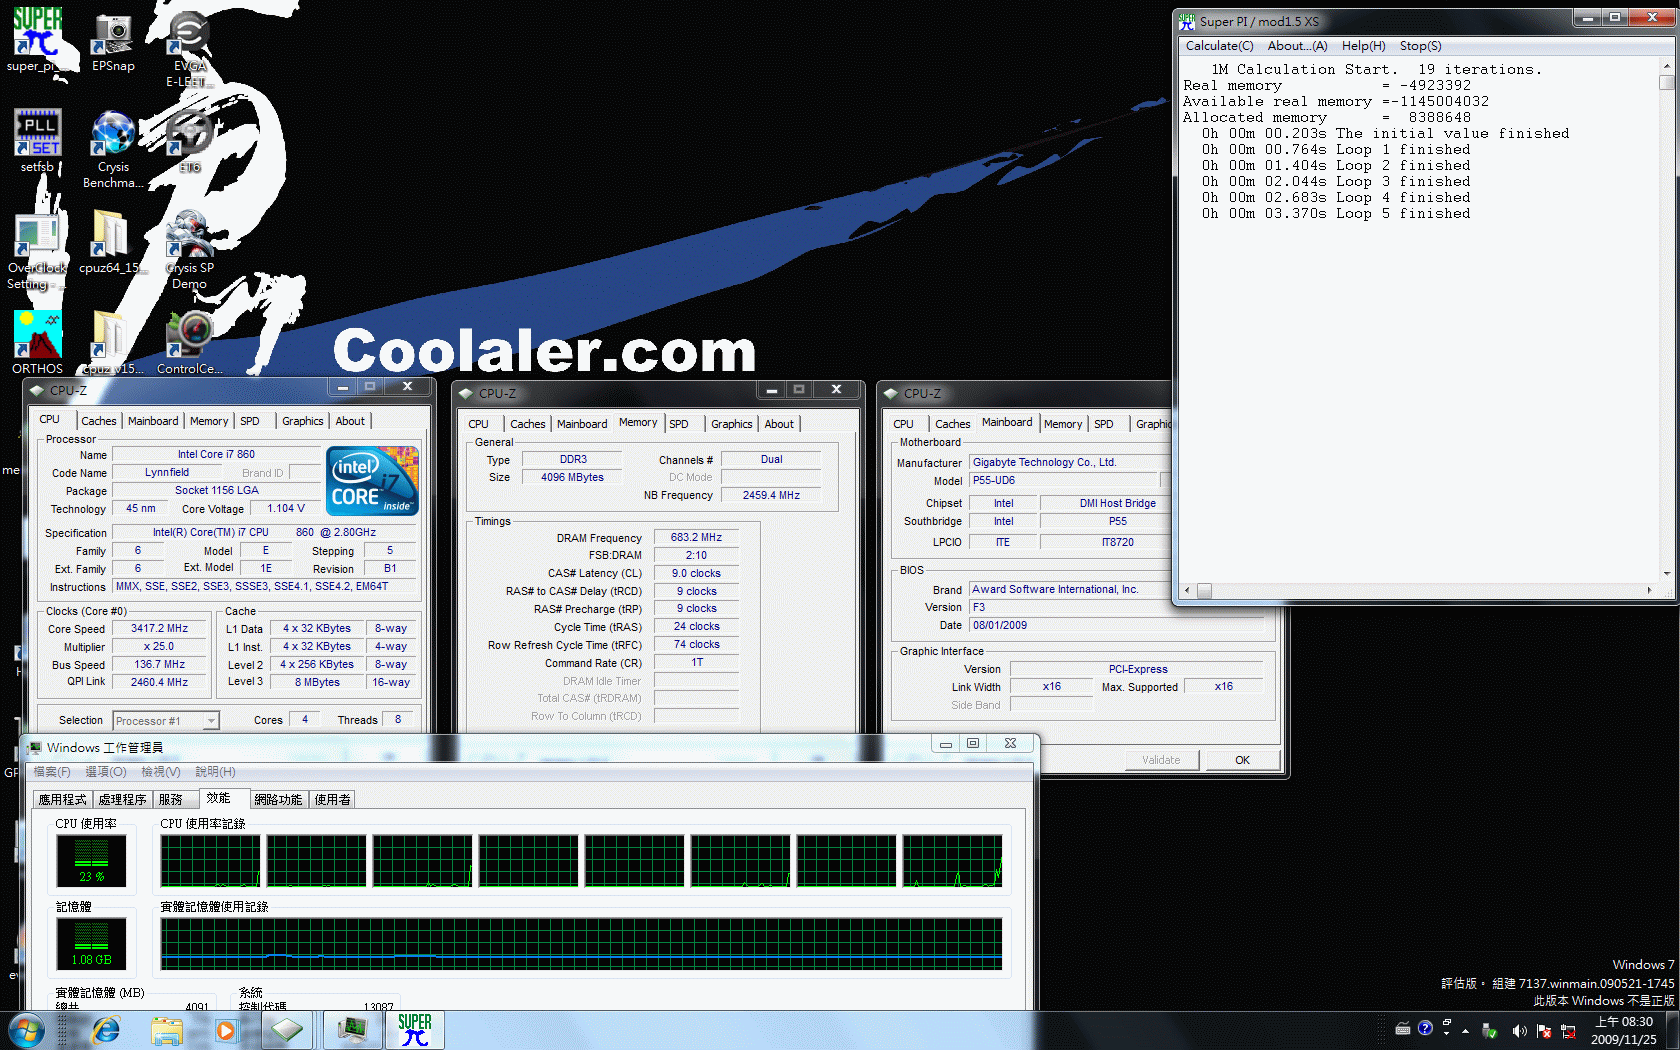The width and height of the screenshot is (1680, 1050).
Task: Click the taskbar clock showing 08:30
Action: tap(1623, 1031)
